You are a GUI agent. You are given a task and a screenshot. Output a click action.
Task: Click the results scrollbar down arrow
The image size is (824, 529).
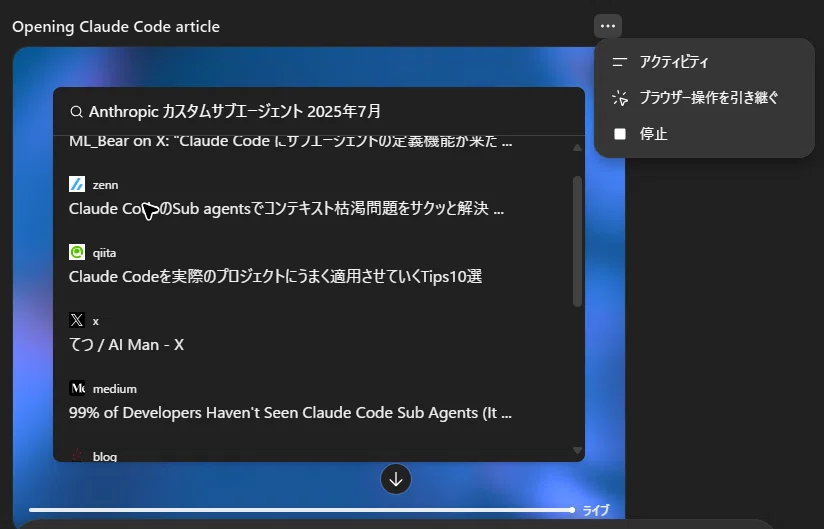point(577,450)
